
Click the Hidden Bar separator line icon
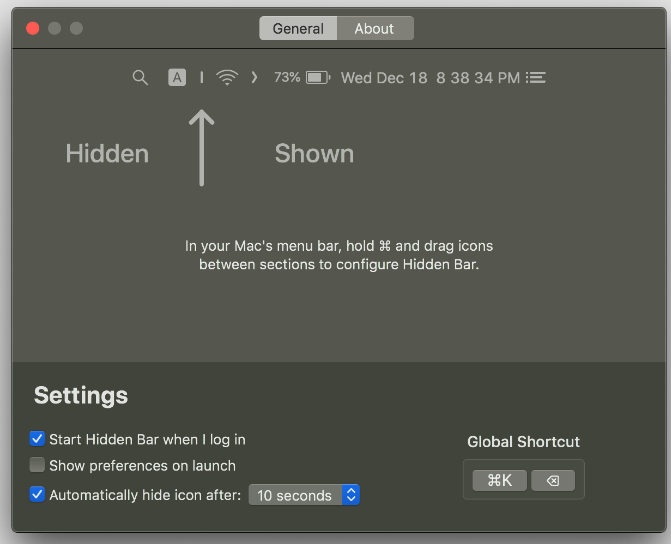[x=202, y=77]
